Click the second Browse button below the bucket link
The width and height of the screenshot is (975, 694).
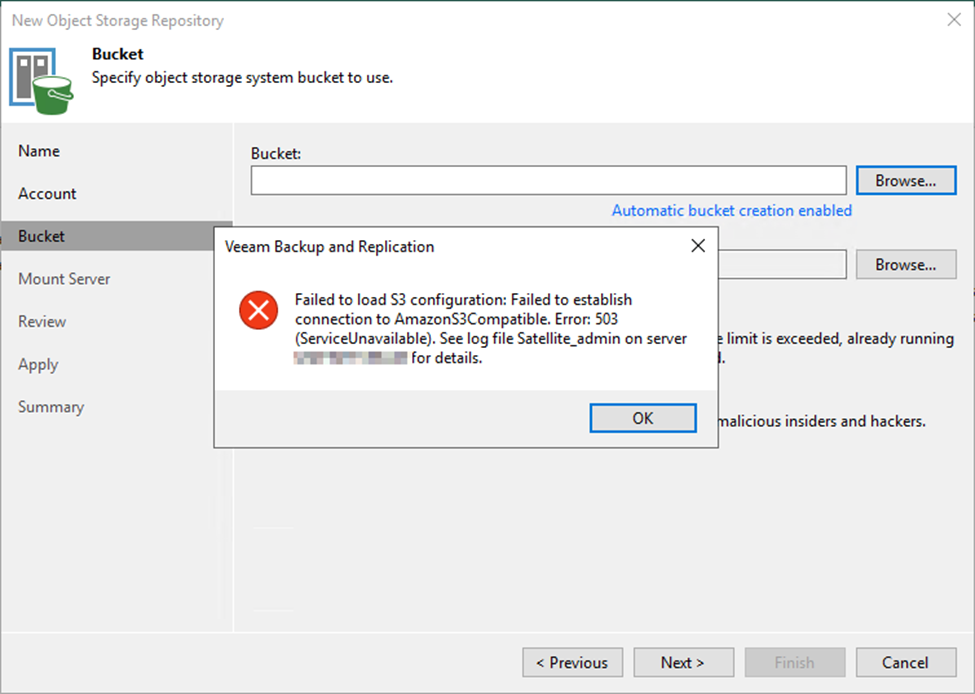click(x=906, y=264)
